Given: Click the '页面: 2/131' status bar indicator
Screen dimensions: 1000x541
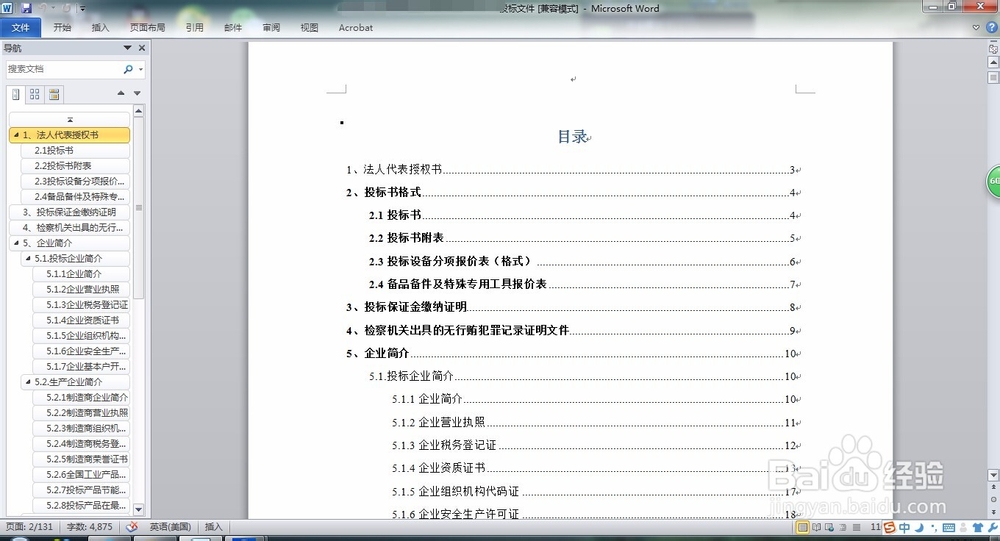Looking at the screenshot, I should pos(29,527).
